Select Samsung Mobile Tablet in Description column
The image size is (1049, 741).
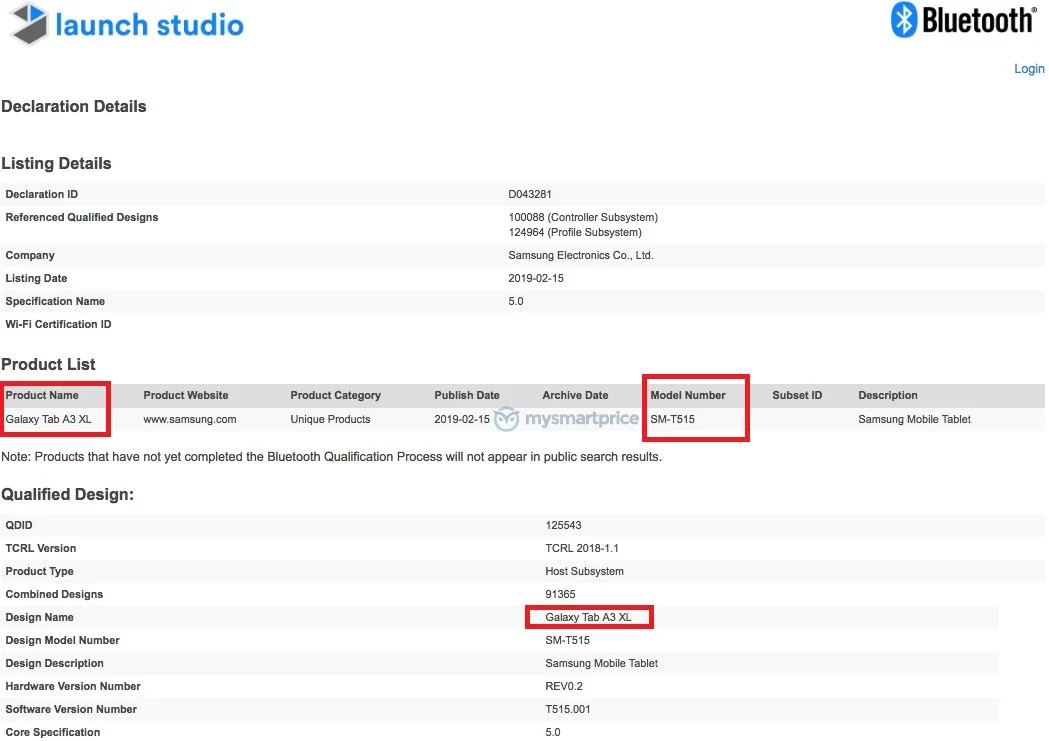915,419
